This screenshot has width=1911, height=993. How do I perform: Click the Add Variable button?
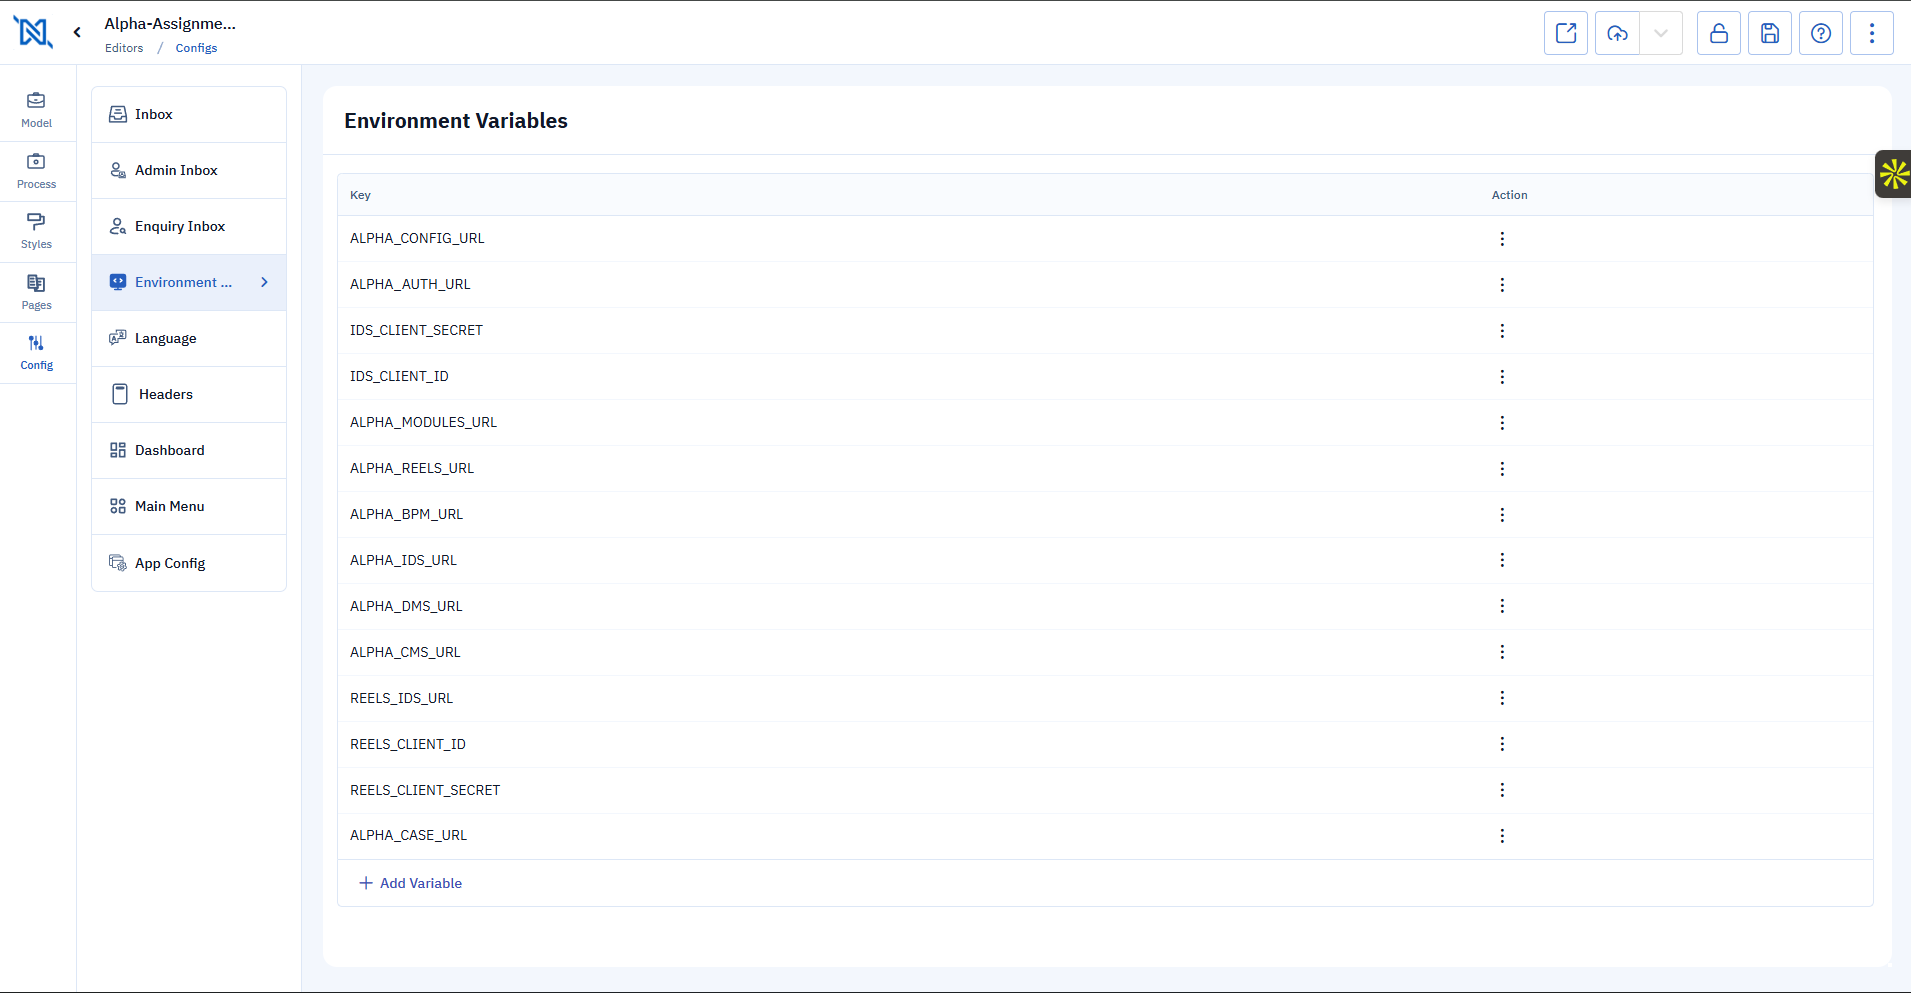pos(411,883)
